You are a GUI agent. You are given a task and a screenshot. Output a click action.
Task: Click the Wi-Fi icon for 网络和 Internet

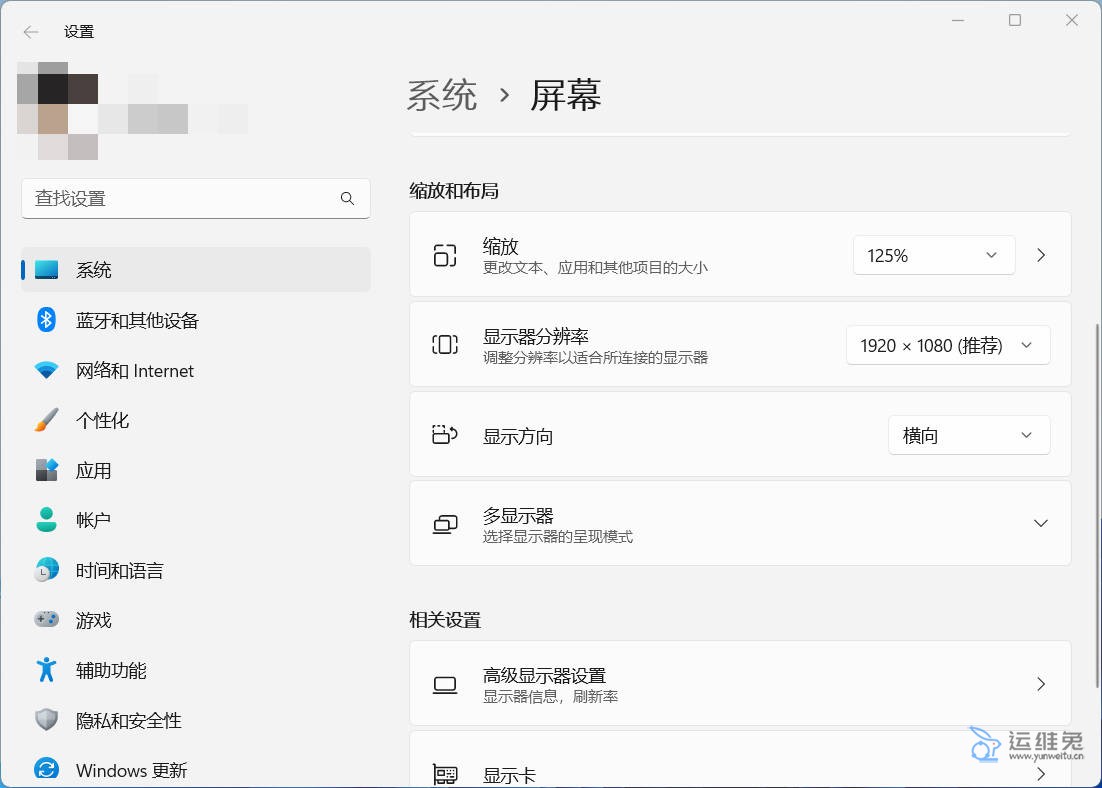[x=46, y=371]
